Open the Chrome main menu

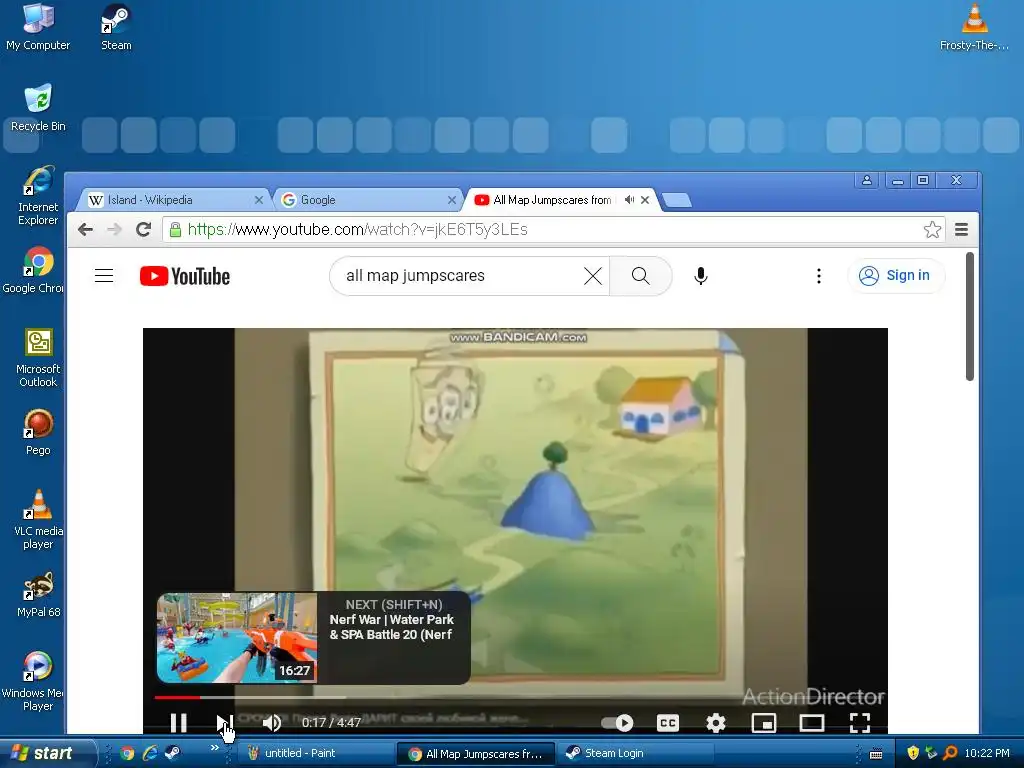[961, 229]
